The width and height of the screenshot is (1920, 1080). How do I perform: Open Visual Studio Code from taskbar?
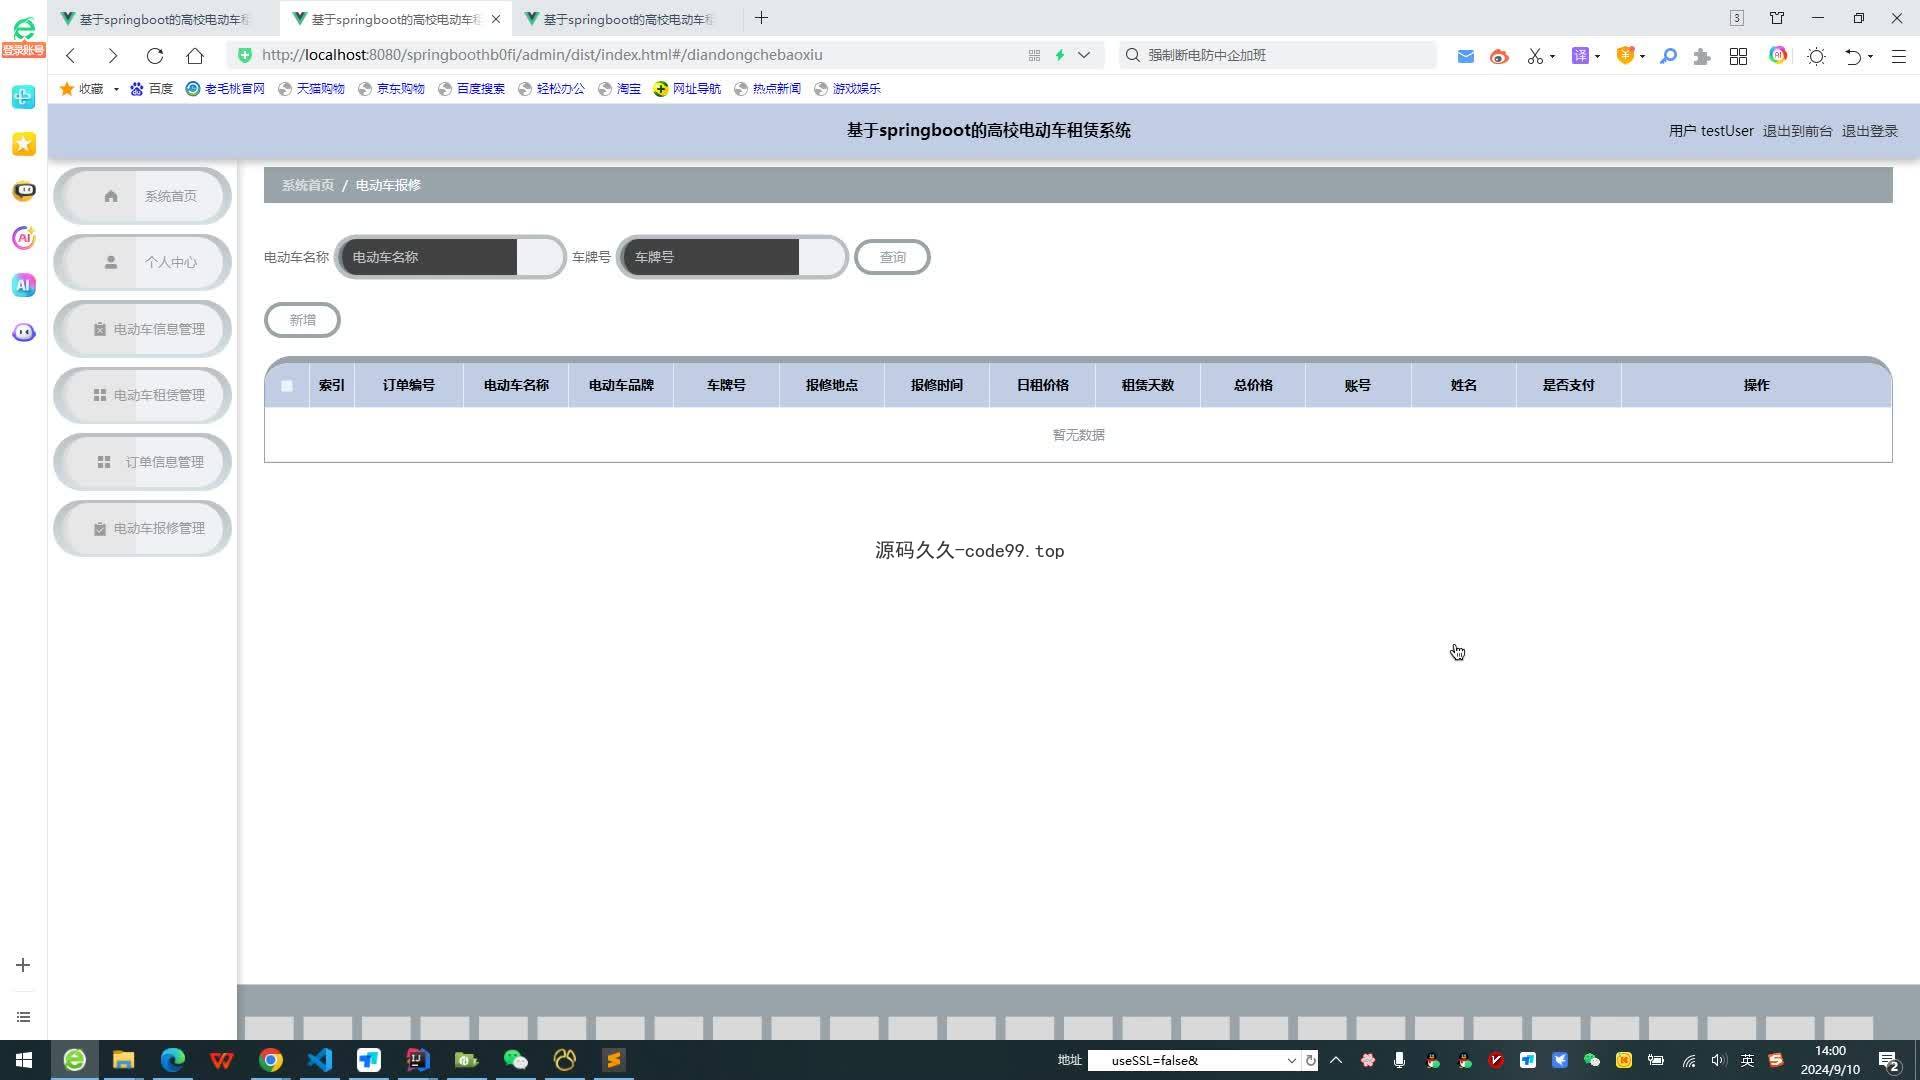tap(319, 1060)
